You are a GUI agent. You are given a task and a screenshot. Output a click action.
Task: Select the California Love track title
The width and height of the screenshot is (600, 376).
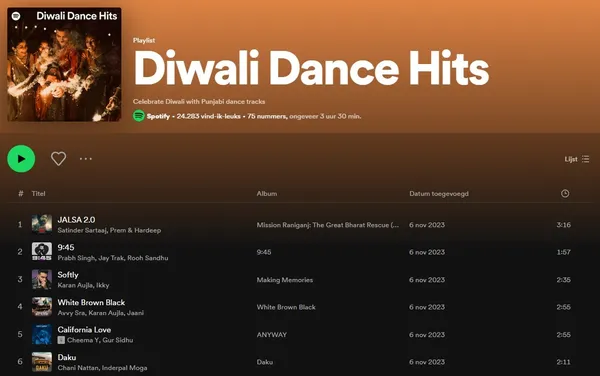(x=84, y=330)
